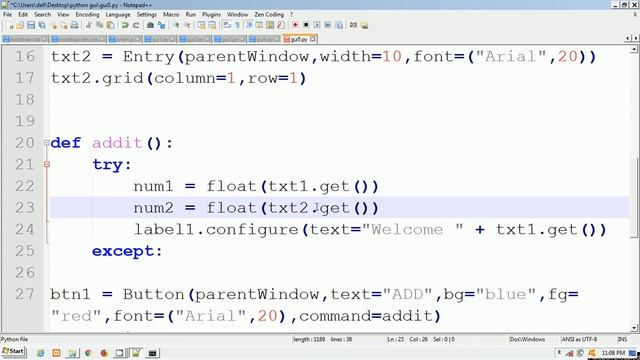Click the Save Recorded Macro icon
Viewport: 640px width, 360px height.
339,25
